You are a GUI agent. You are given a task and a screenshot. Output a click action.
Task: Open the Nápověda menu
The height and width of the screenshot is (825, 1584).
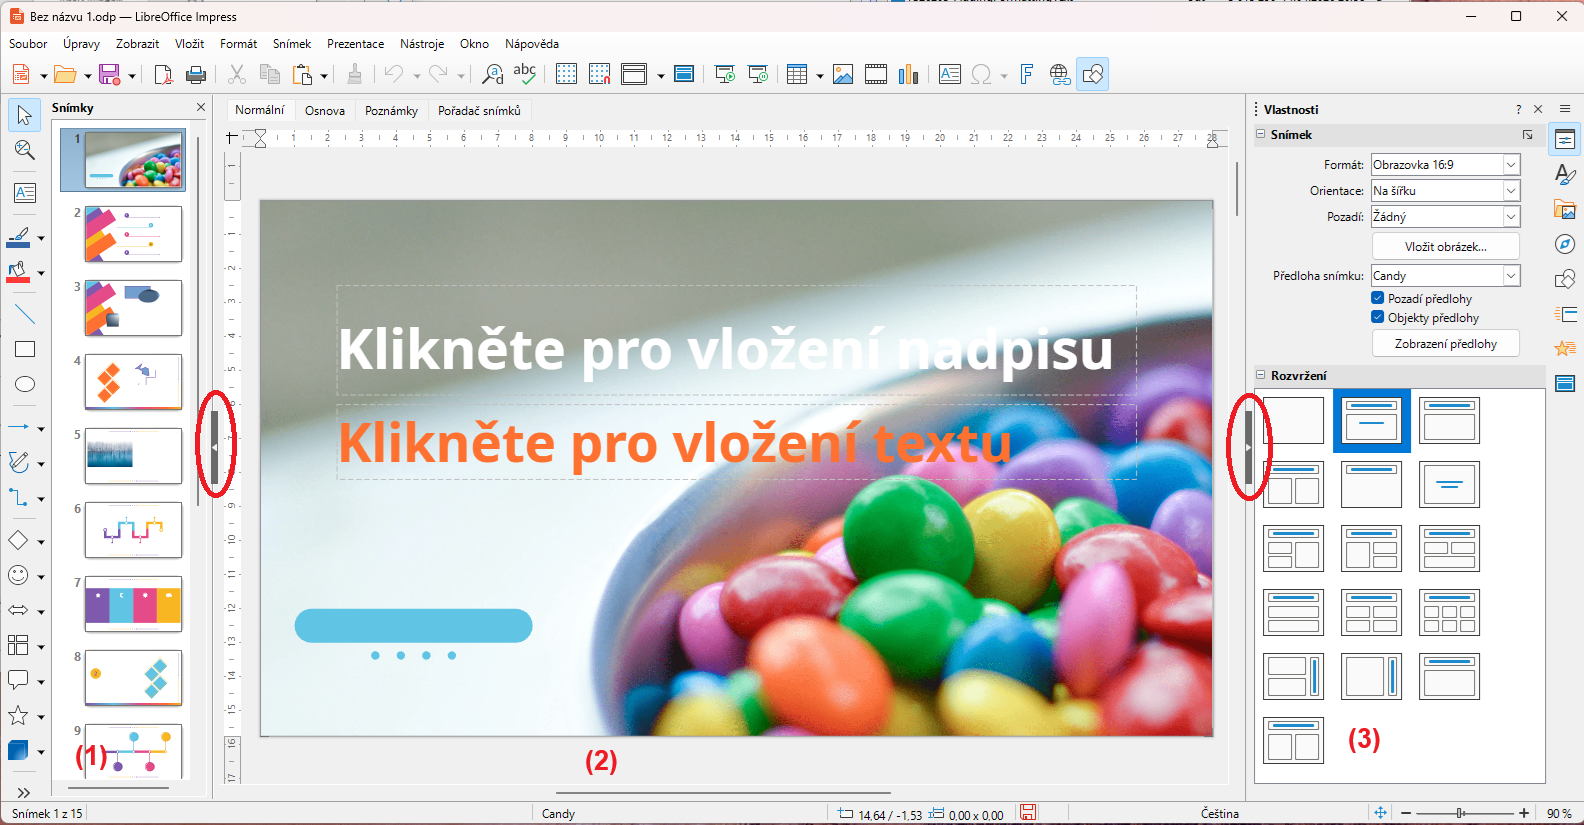pos(531,44)
